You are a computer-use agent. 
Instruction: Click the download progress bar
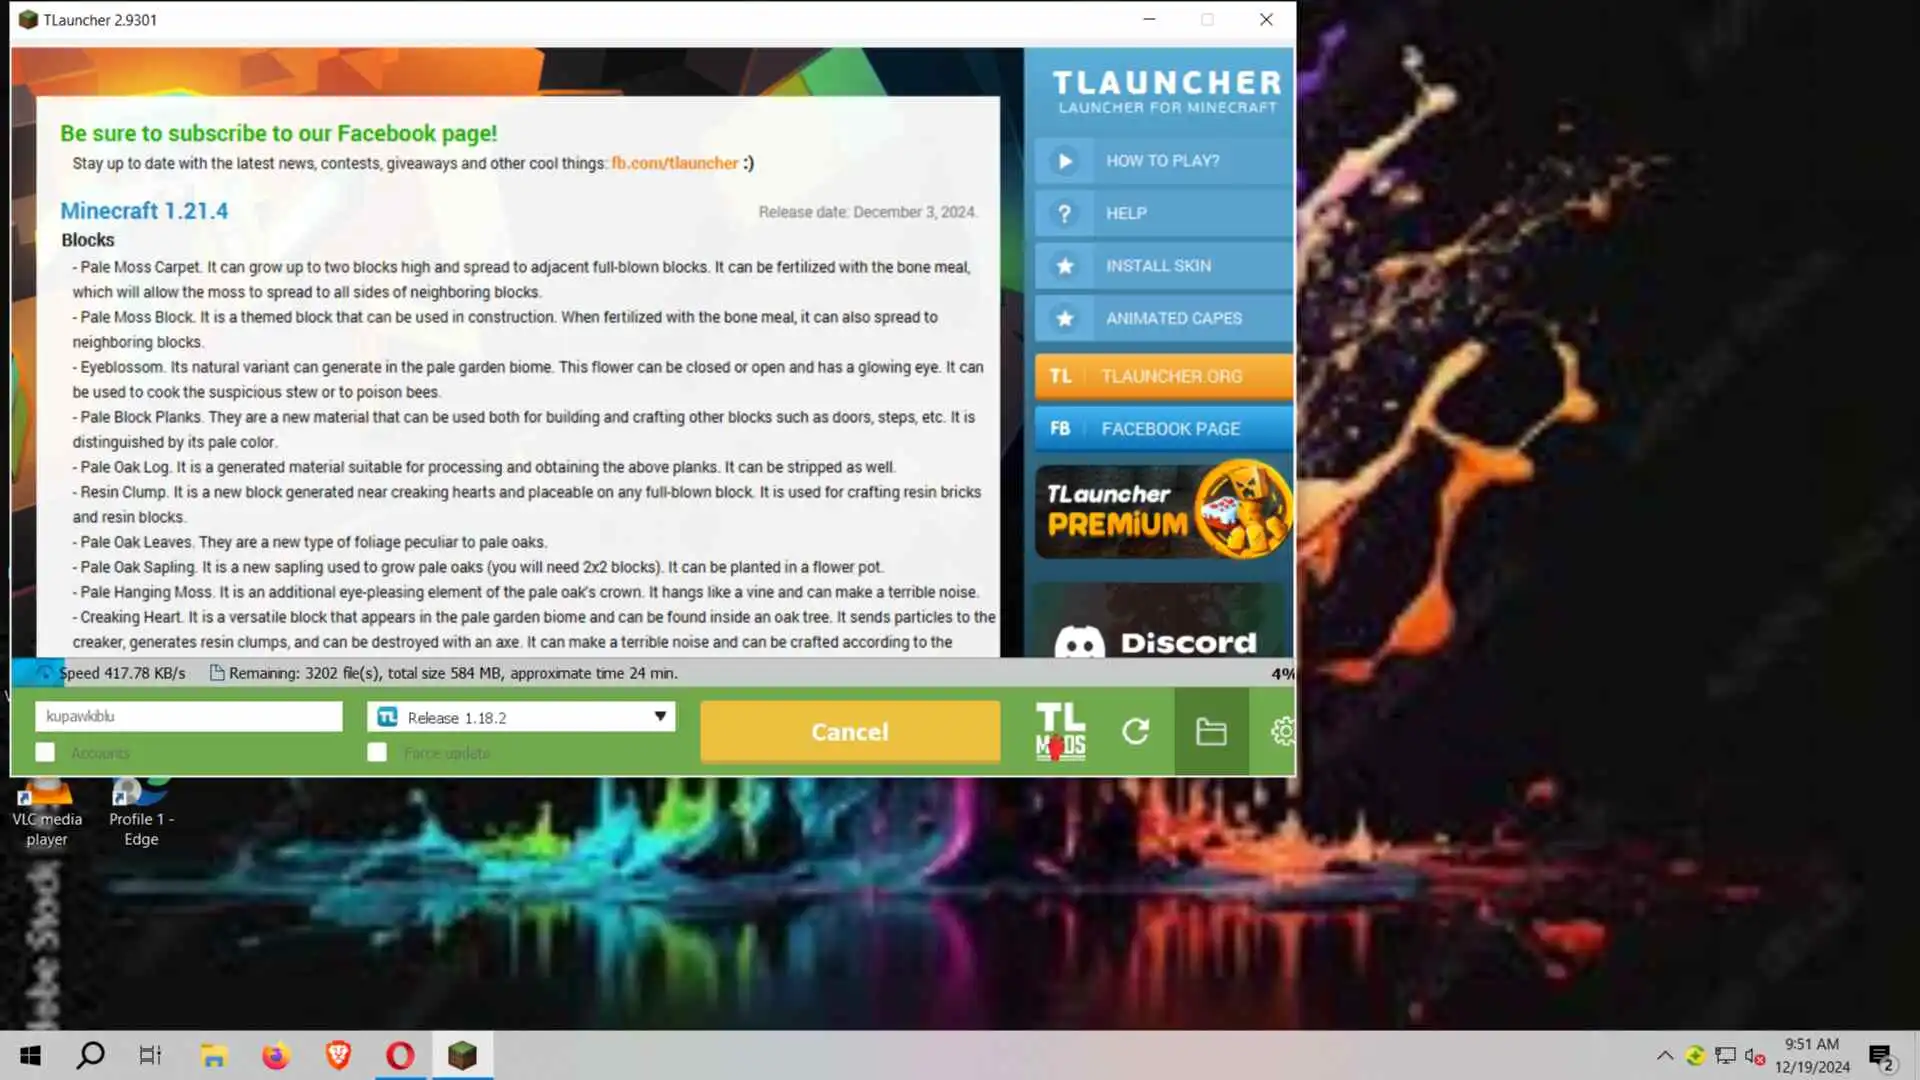tap(650, 673)
